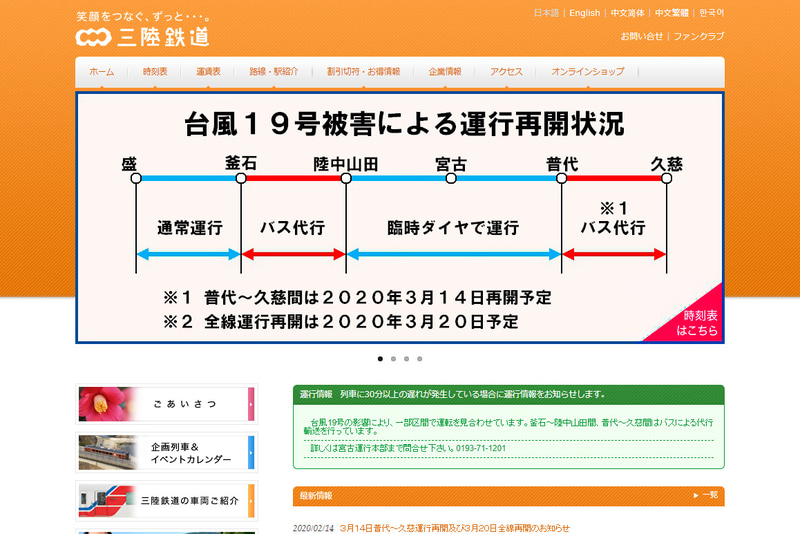
Task: Select the second carousel slide dot
Action: coord(393,359)
